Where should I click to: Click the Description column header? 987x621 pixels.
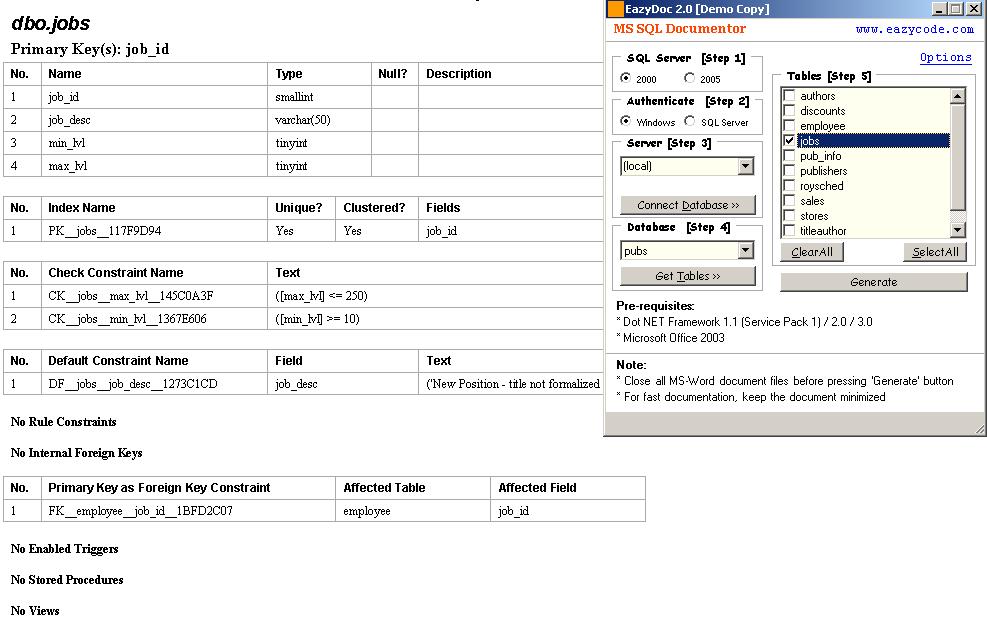(x=459, y=74)
